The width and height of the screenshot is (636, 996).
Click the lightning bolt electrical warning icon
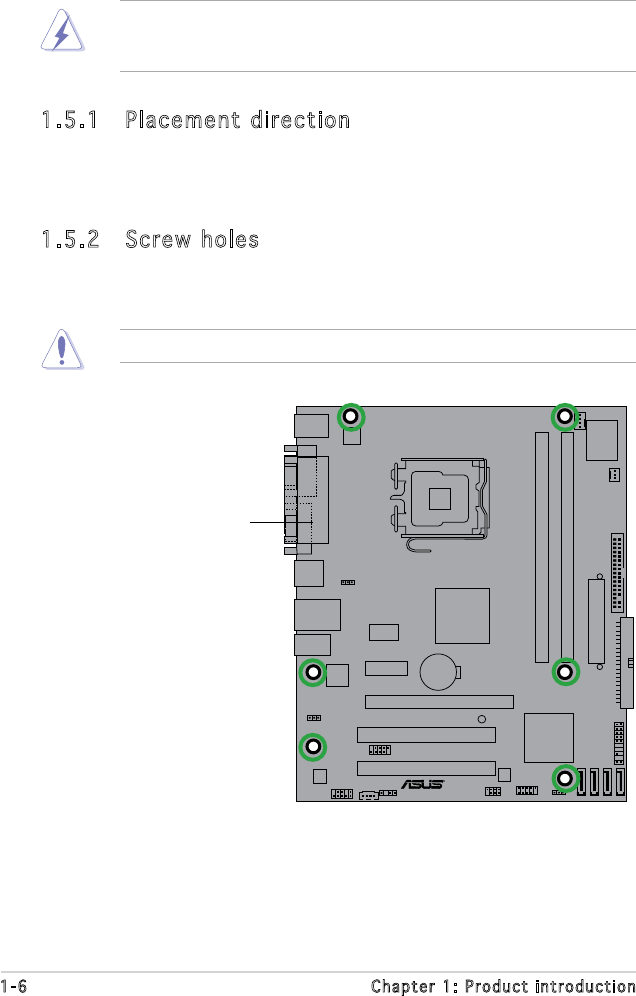[62, 30]
